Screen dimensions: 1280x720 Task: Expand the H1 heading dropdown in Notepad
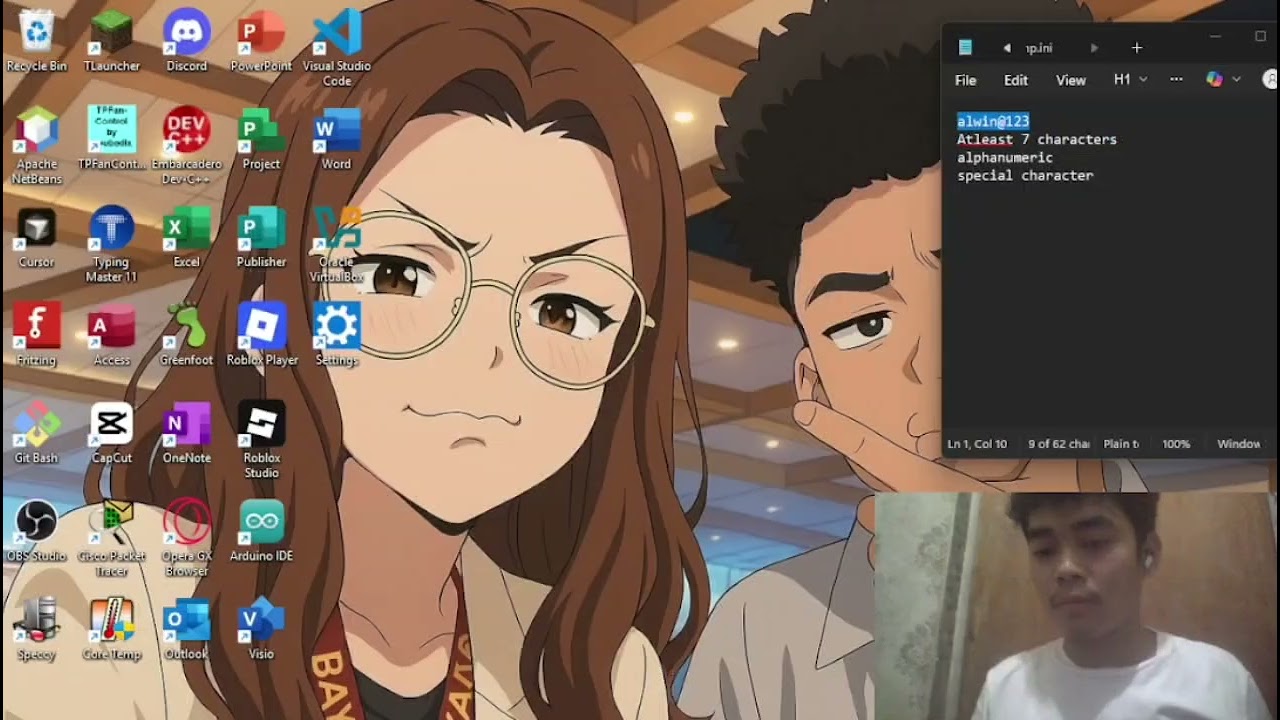pos(1130,80)
